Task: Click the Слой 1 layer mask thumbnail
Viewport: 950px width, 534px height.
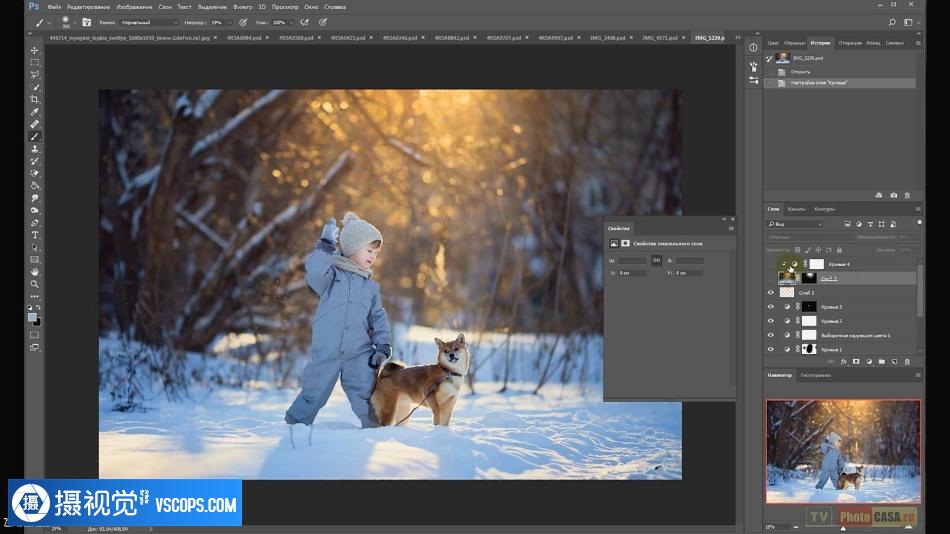Action: 809,278
